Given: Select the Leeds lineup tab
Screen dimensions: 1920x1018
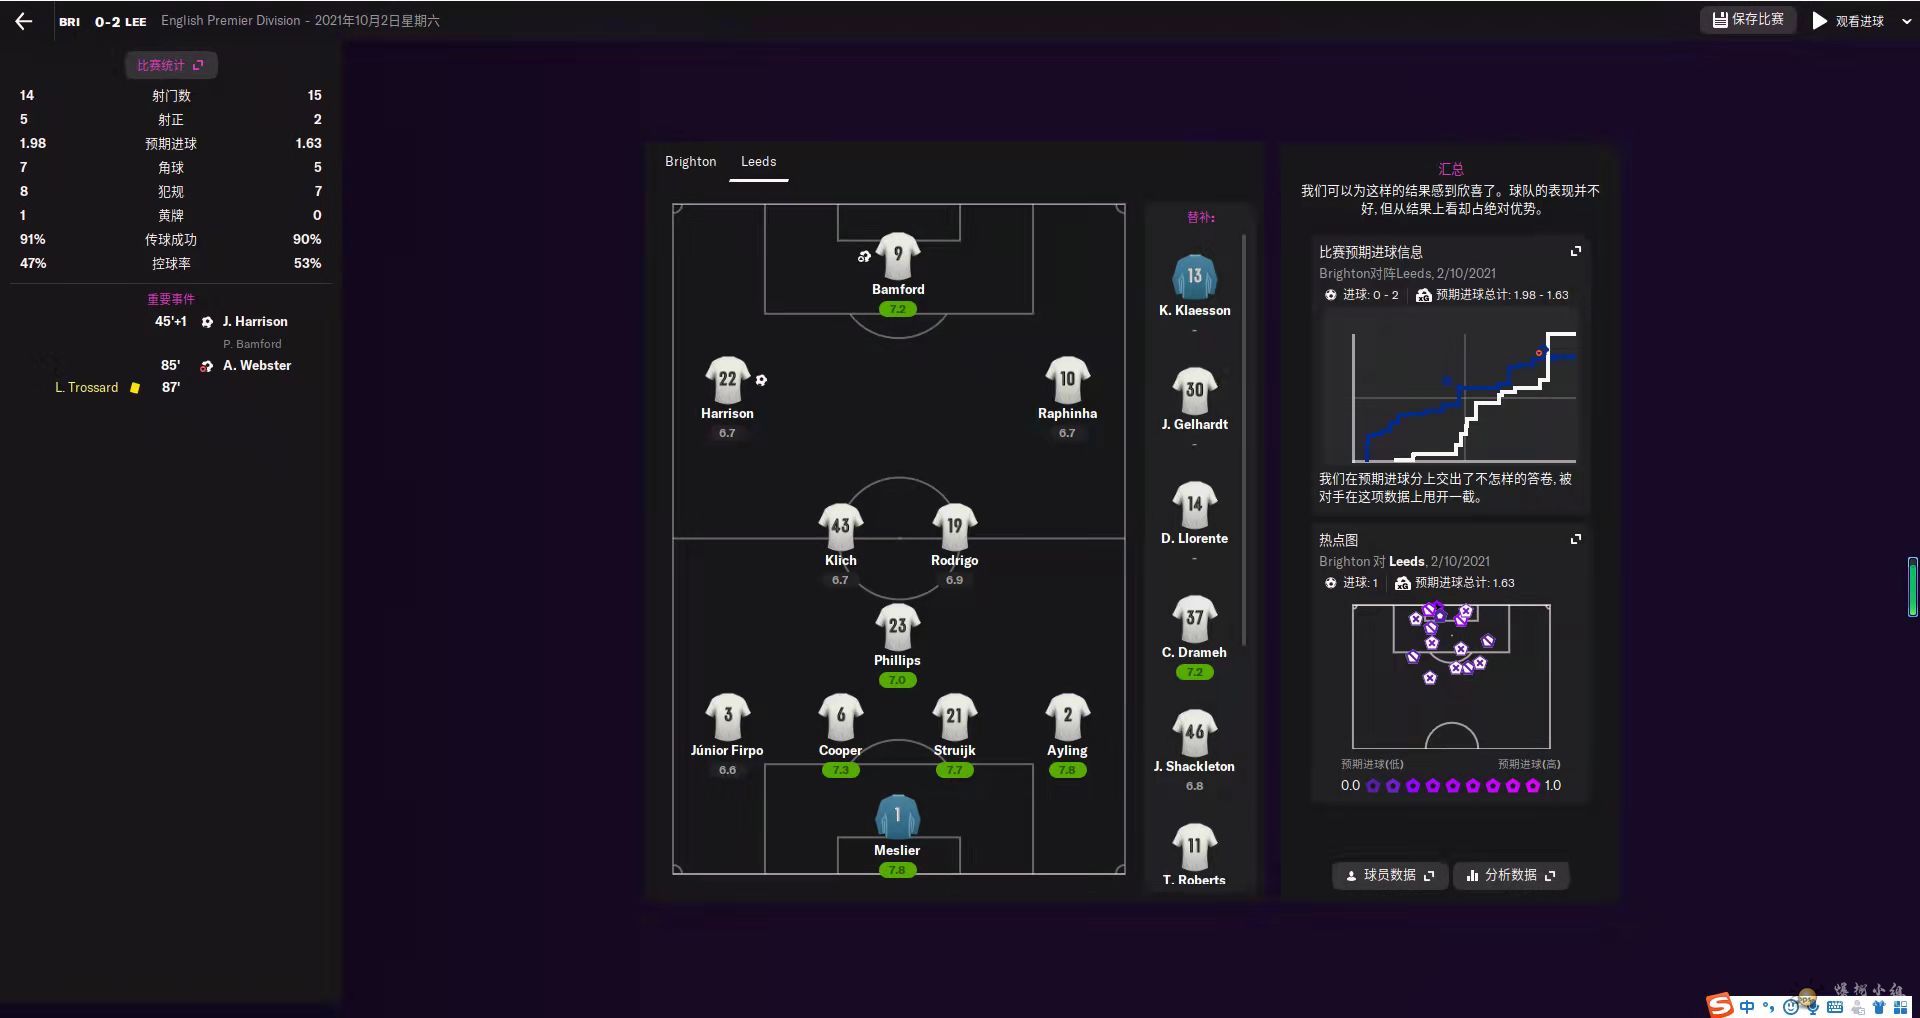Looking at the screenshot, I should pyautogui.click(x=758, y=161).
